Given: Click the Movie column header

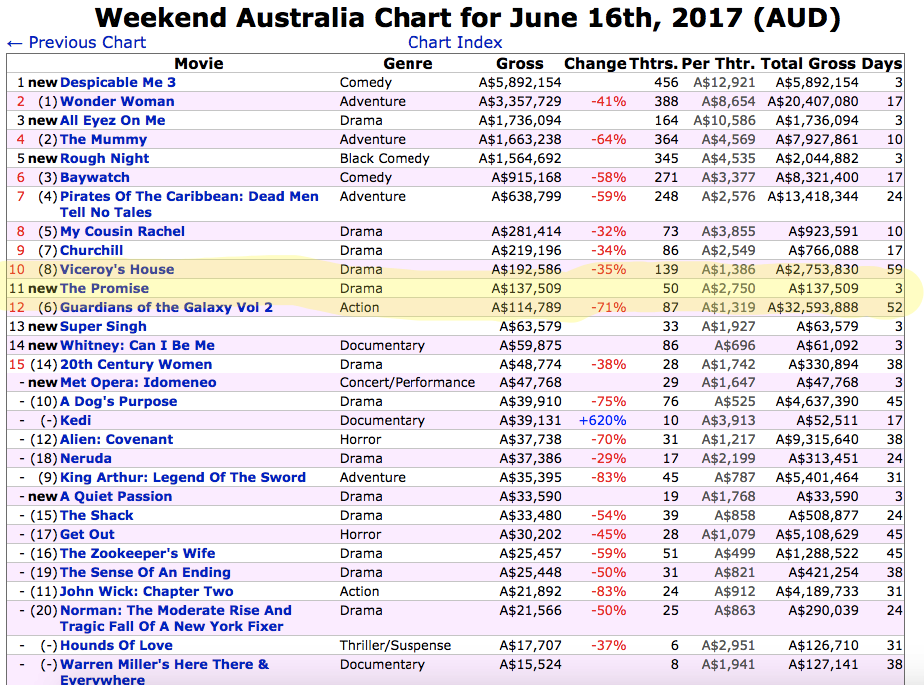Looking at the screenshot, I should point(199,64).
